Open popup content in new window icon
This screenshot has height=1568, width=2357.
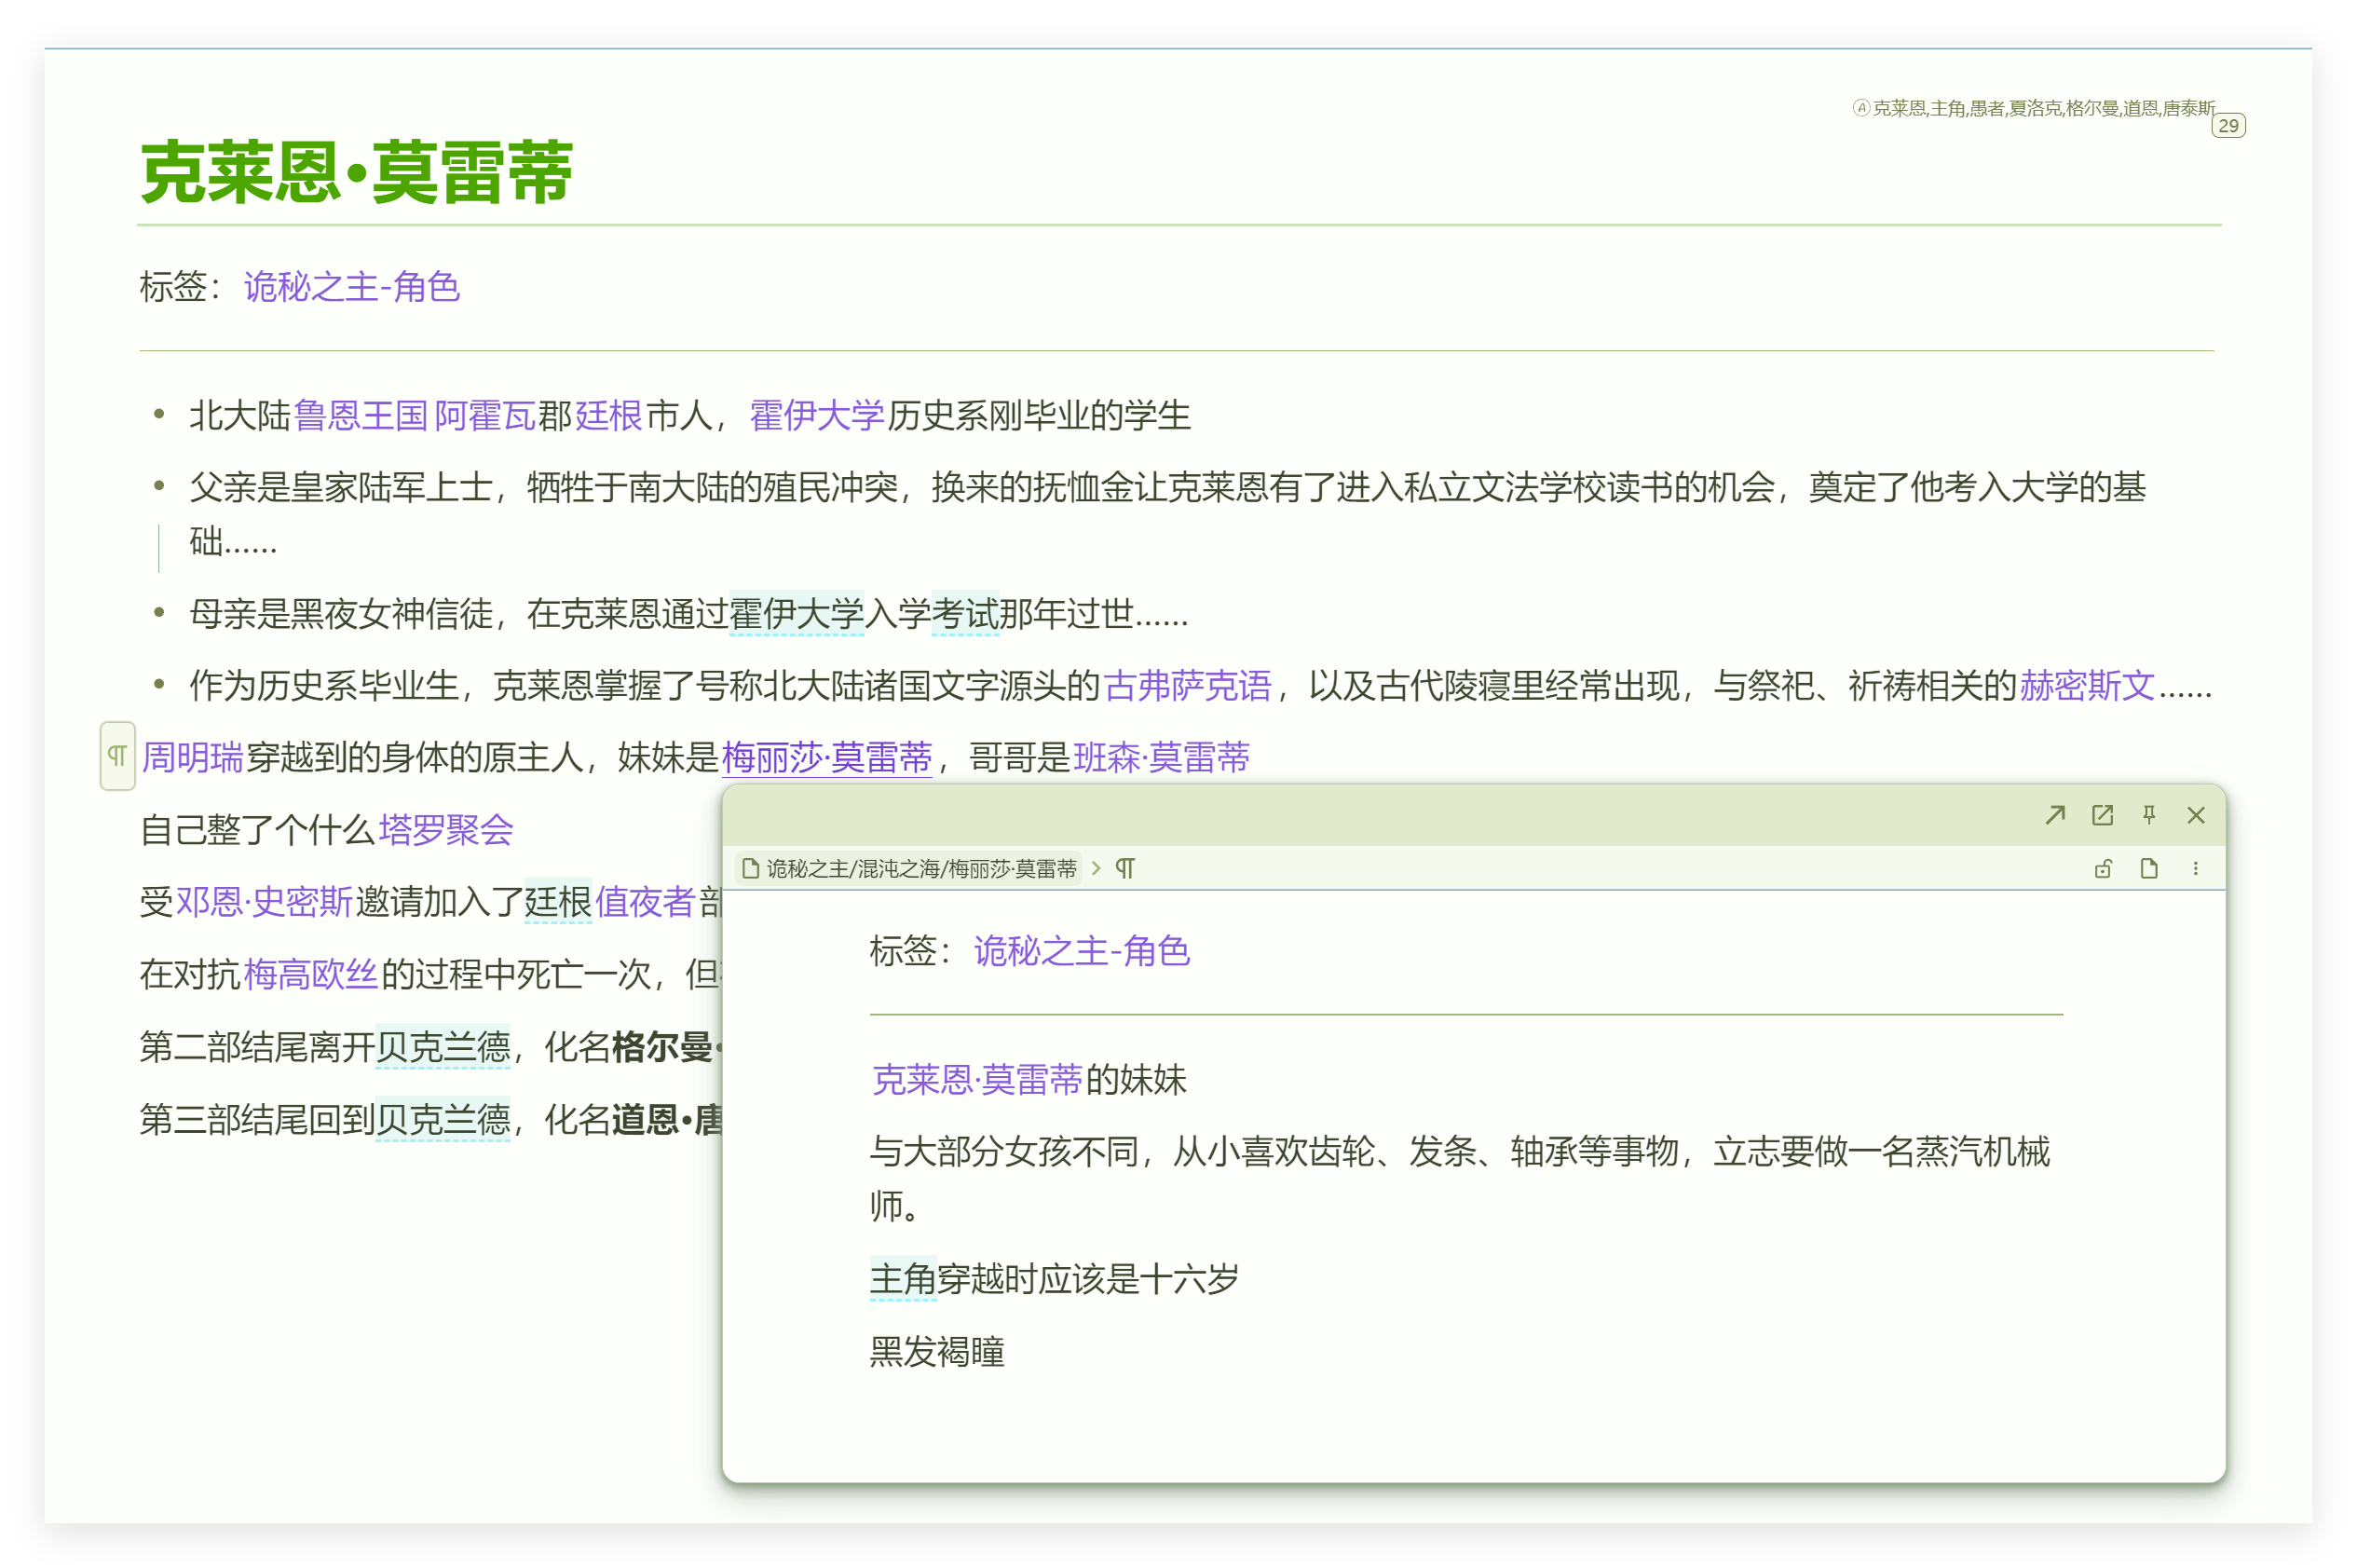click(x=2102, y=815)
